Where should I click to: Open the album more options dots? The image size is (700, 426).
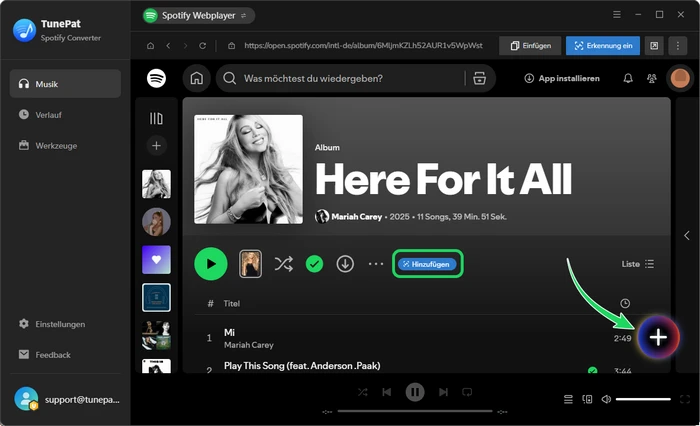click(x=376, y=264)
